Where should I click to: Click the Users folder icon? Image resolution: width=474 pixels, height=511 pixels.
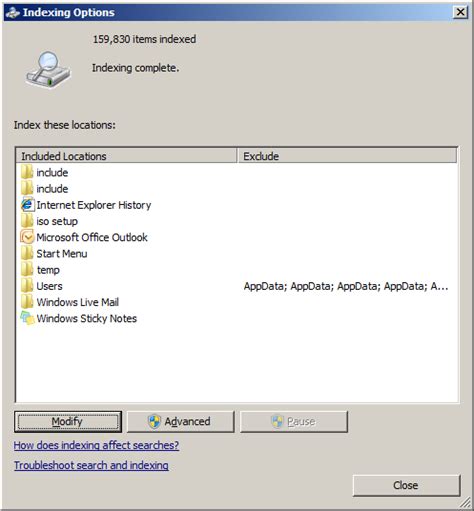pos(27,286)
